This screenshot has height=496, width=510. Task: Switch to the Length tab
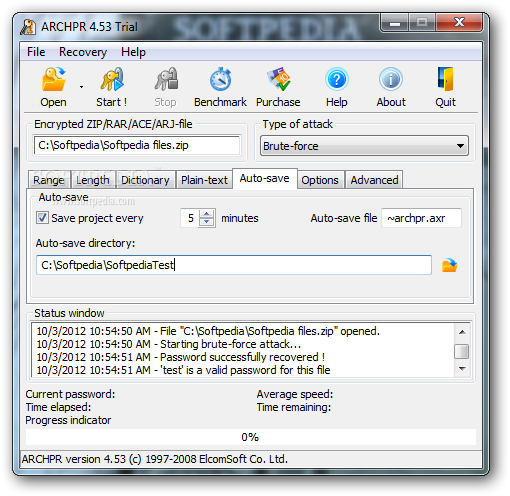click(93, 180)
